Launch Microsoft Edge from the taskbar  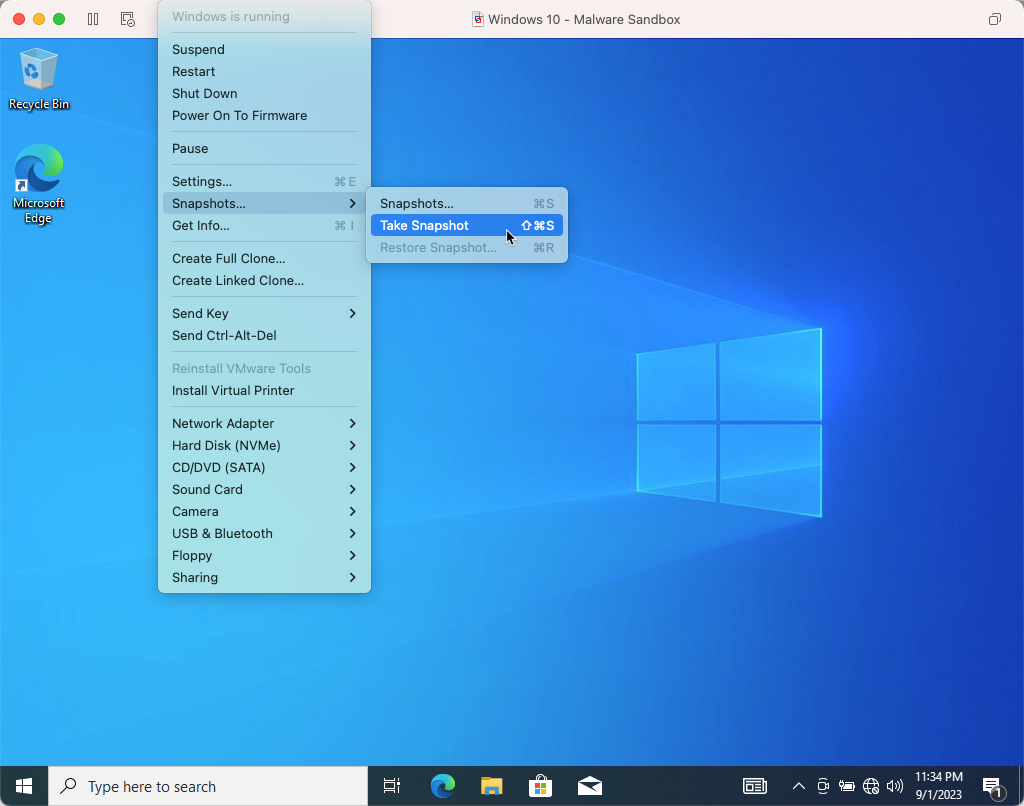tap(441, 786)
